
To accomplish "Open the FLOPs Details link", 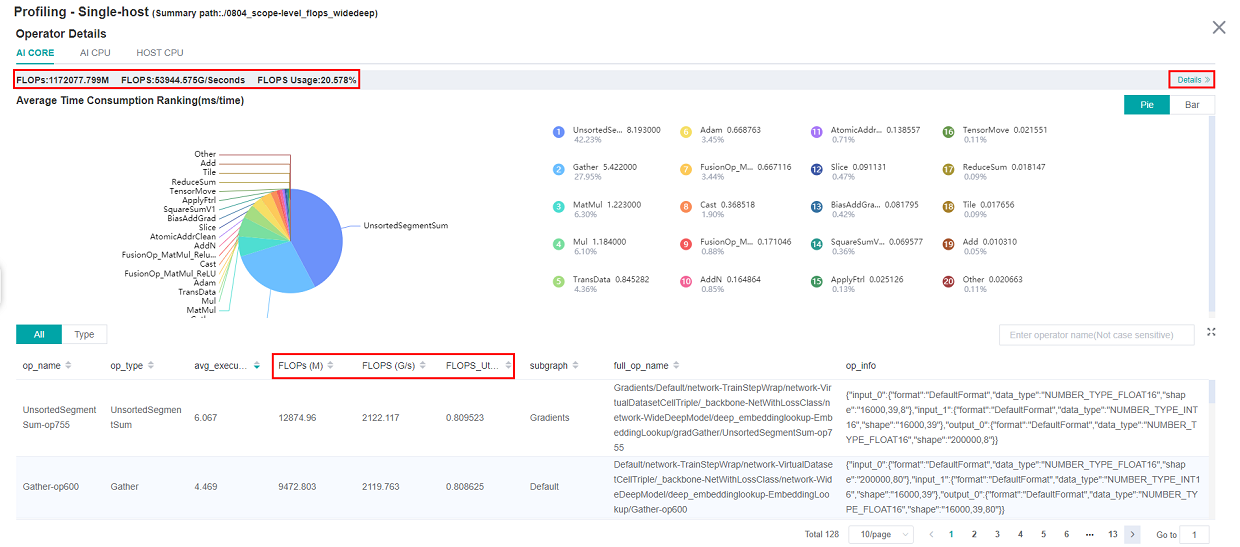I will tap(1193, 80).
